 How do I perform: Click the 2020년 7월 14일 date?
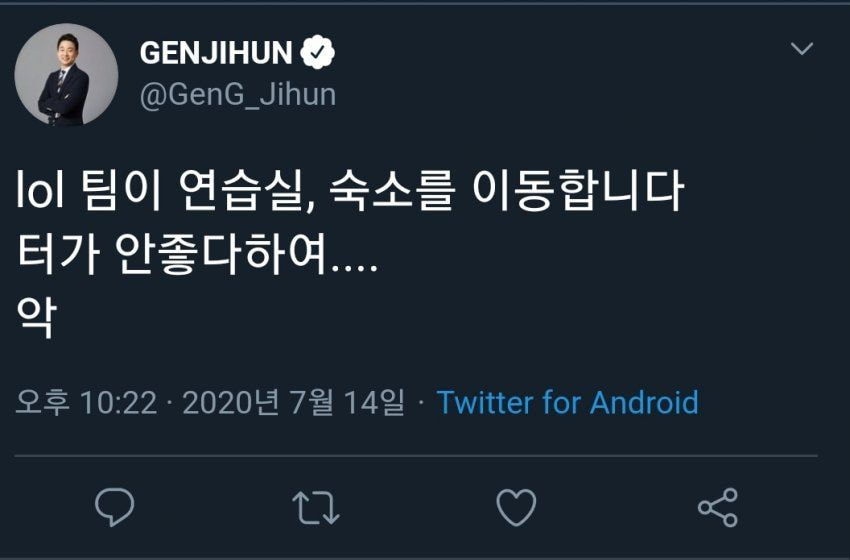click(x=294, y=403)
